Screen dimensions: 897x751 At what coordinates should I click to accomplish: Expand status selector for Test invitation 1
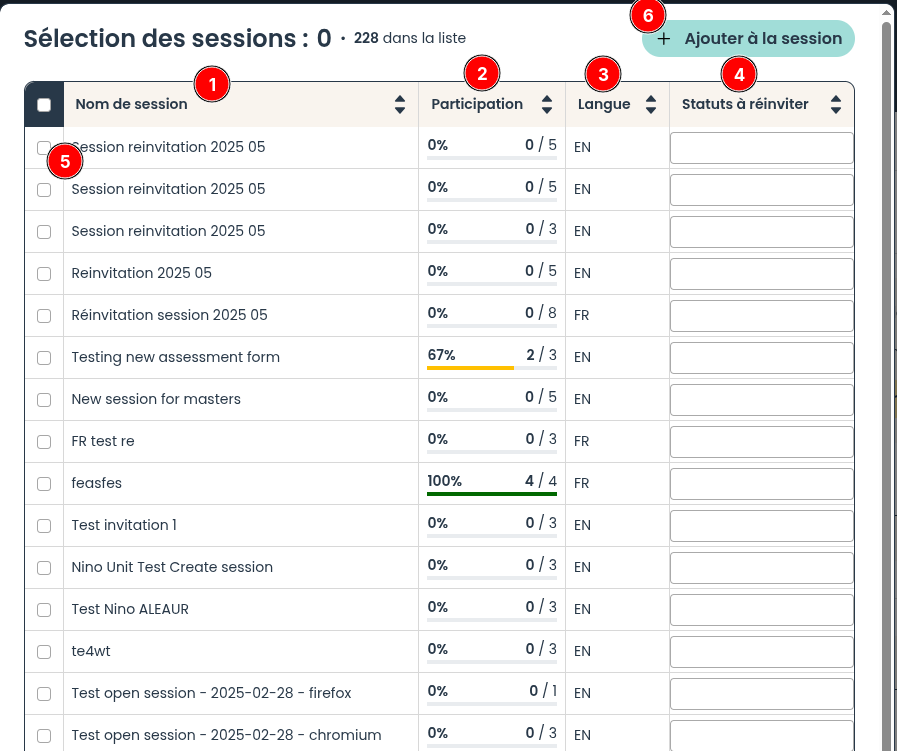(761, 525)
